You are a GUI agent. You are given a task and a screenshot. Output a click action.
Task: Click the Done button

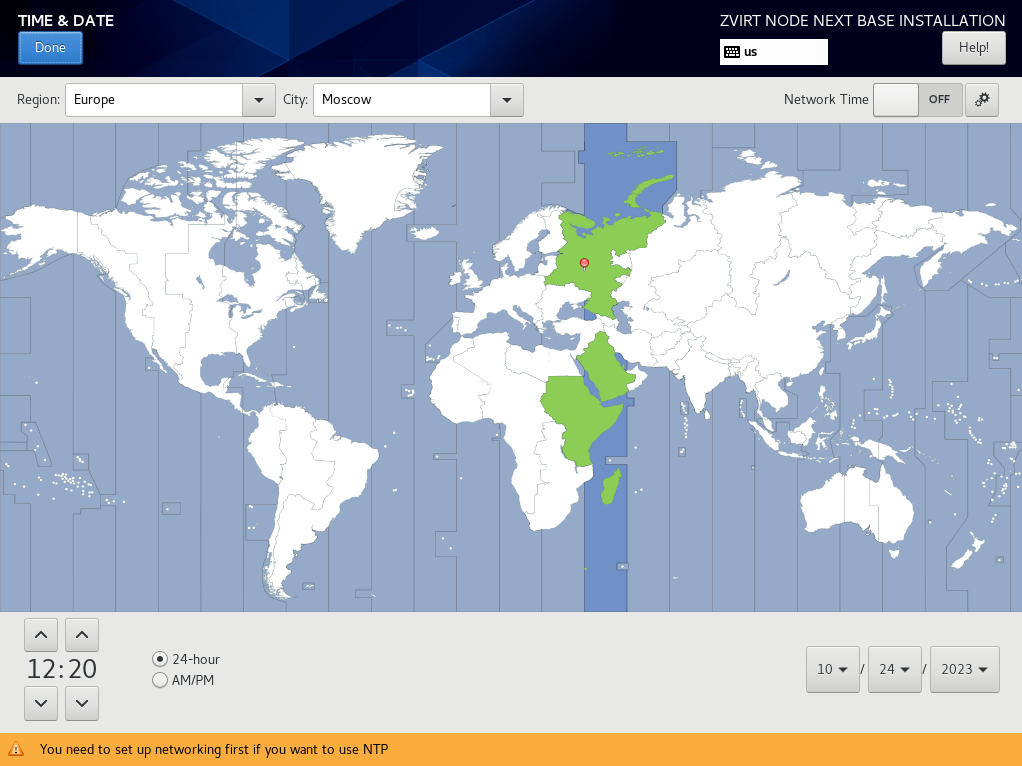click(50, 48)
